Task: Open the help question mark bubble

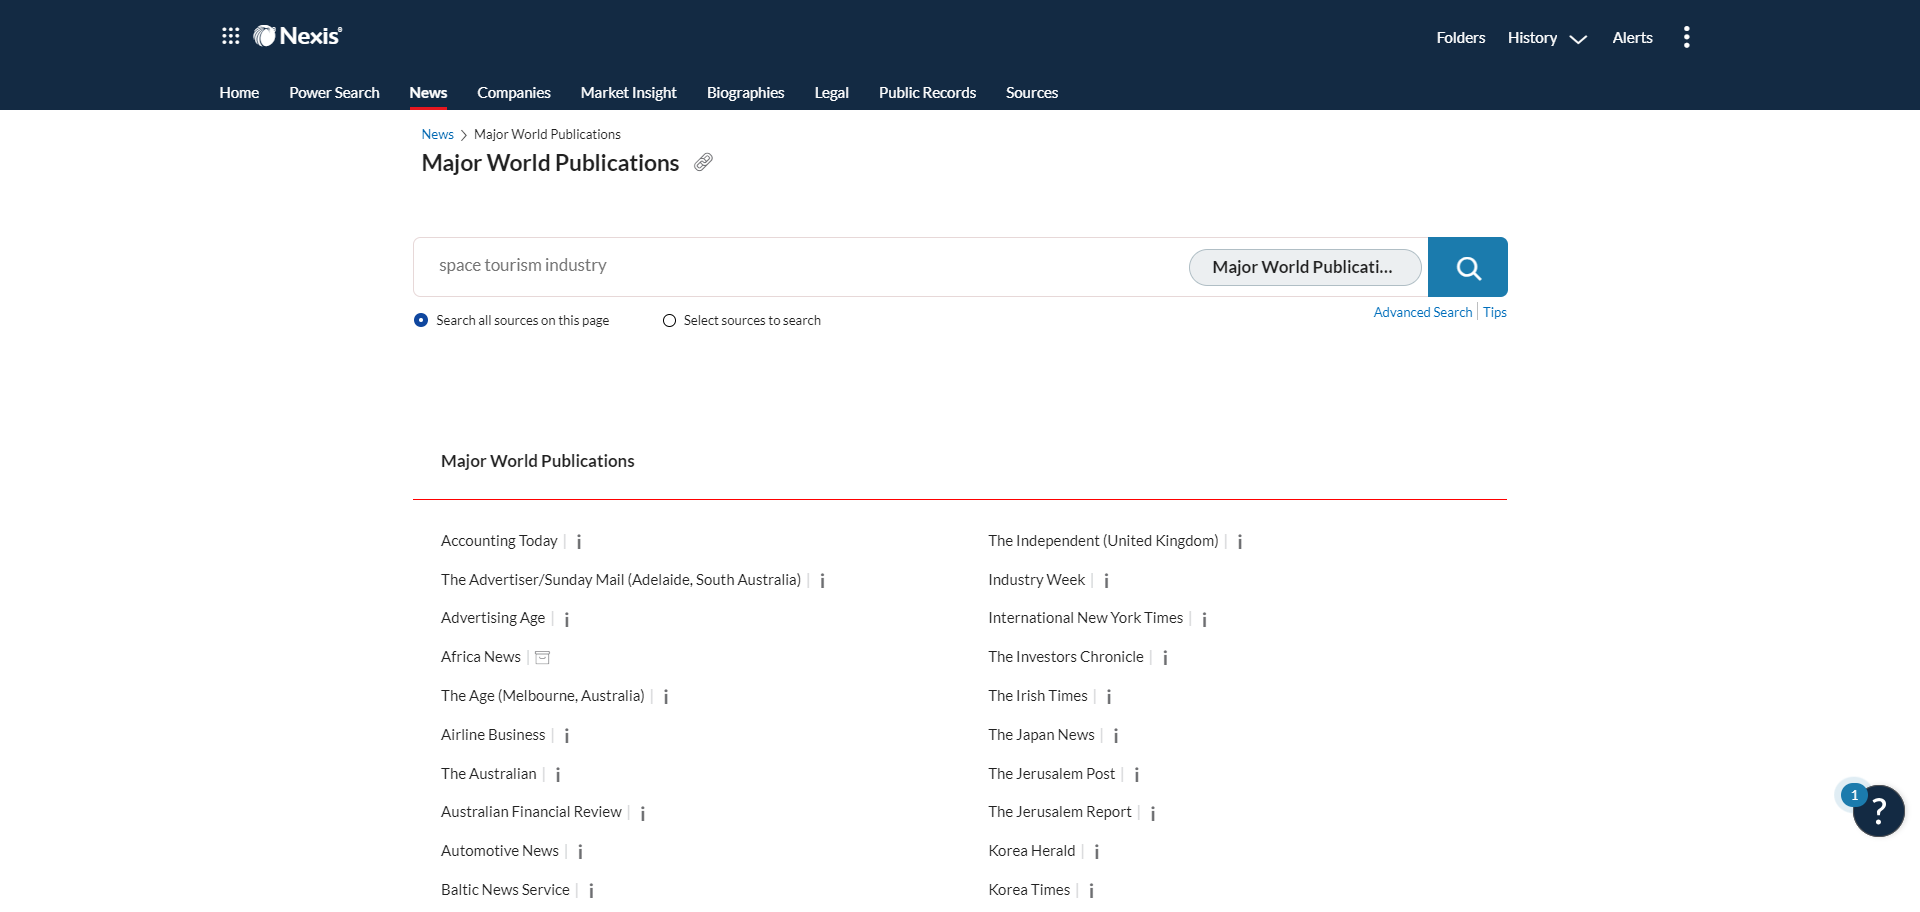Action: tap(1878, 810)
